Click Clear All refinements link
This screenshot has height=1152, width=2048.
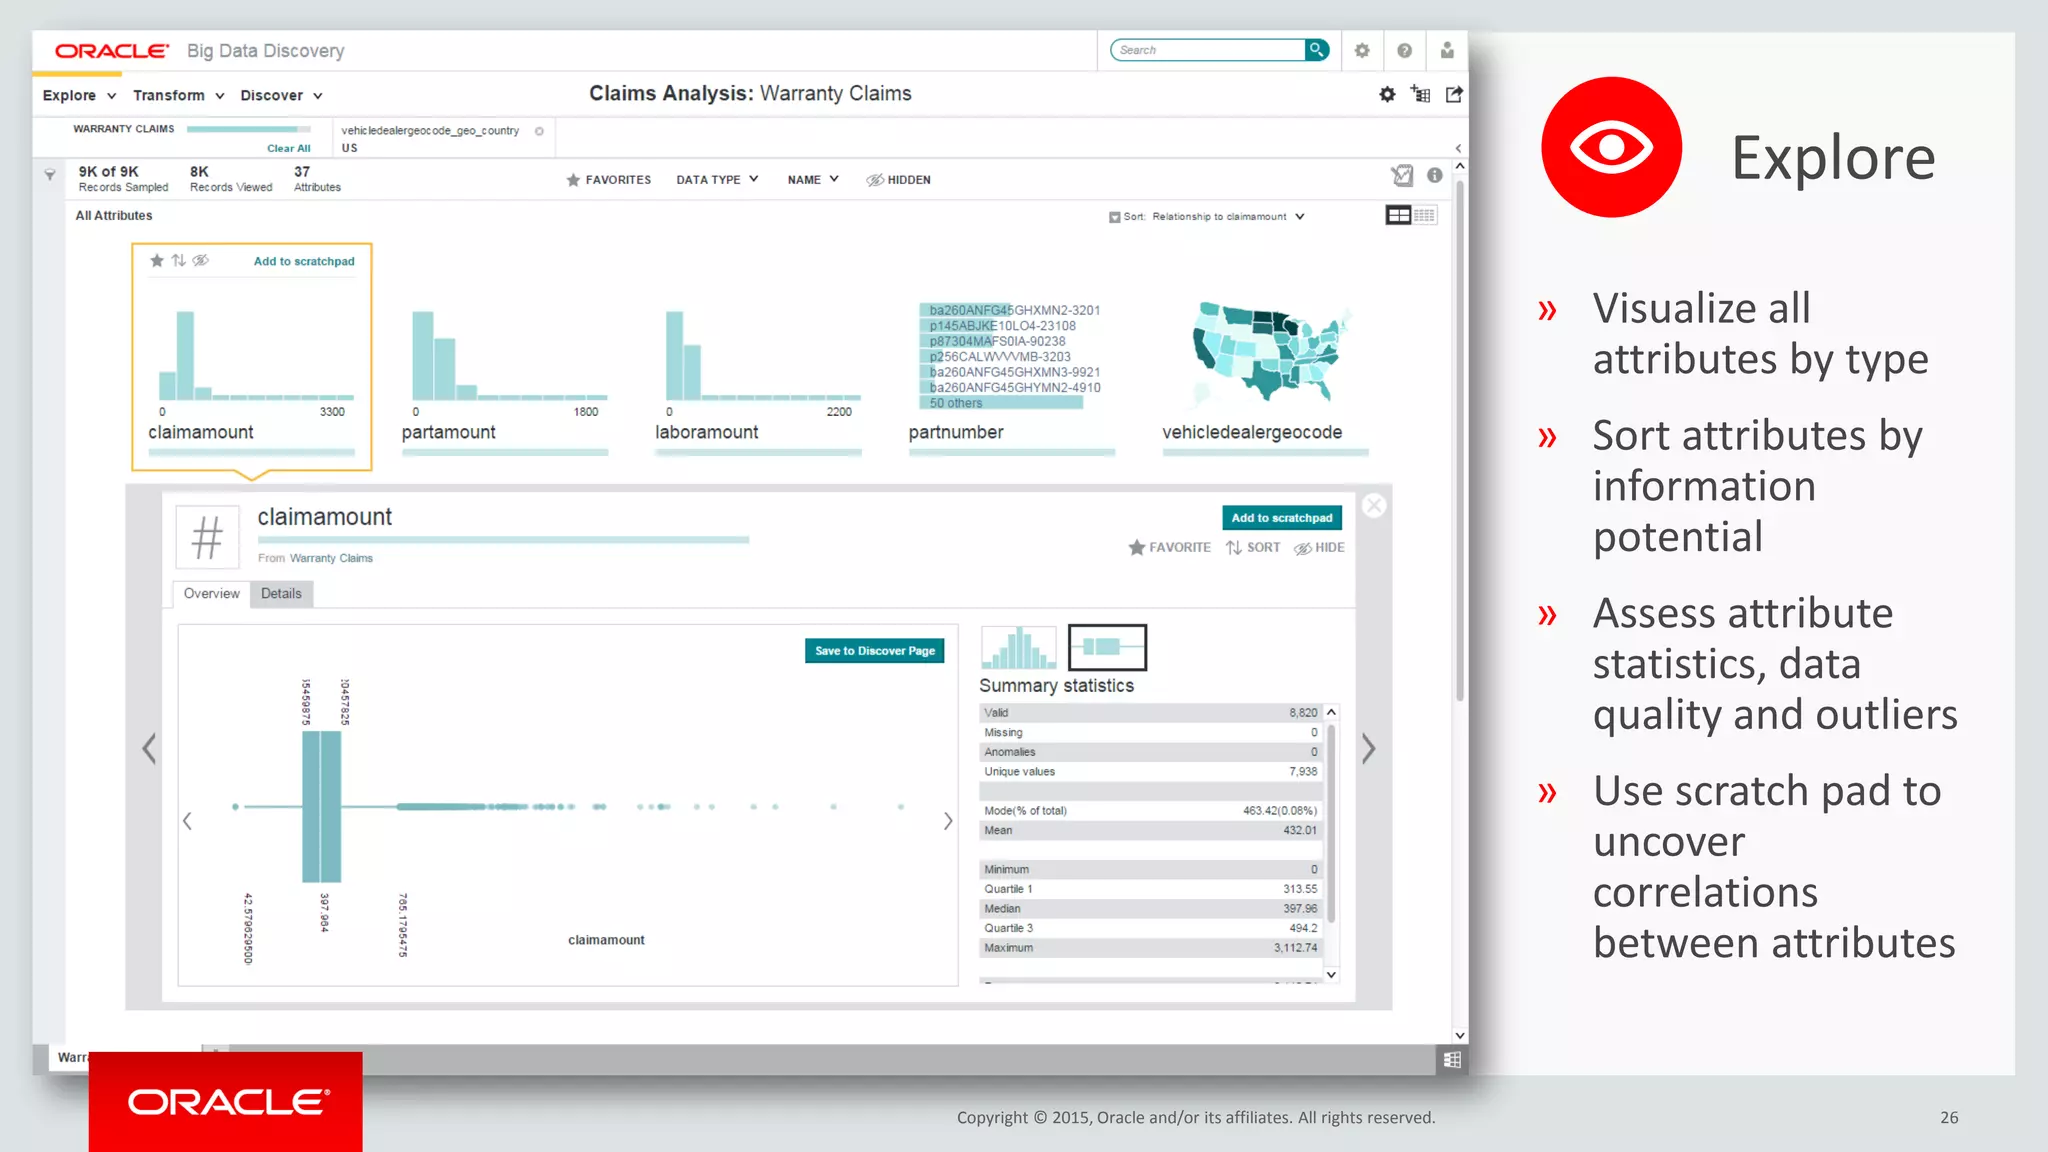pyautogui.click(x=289, y=148)
